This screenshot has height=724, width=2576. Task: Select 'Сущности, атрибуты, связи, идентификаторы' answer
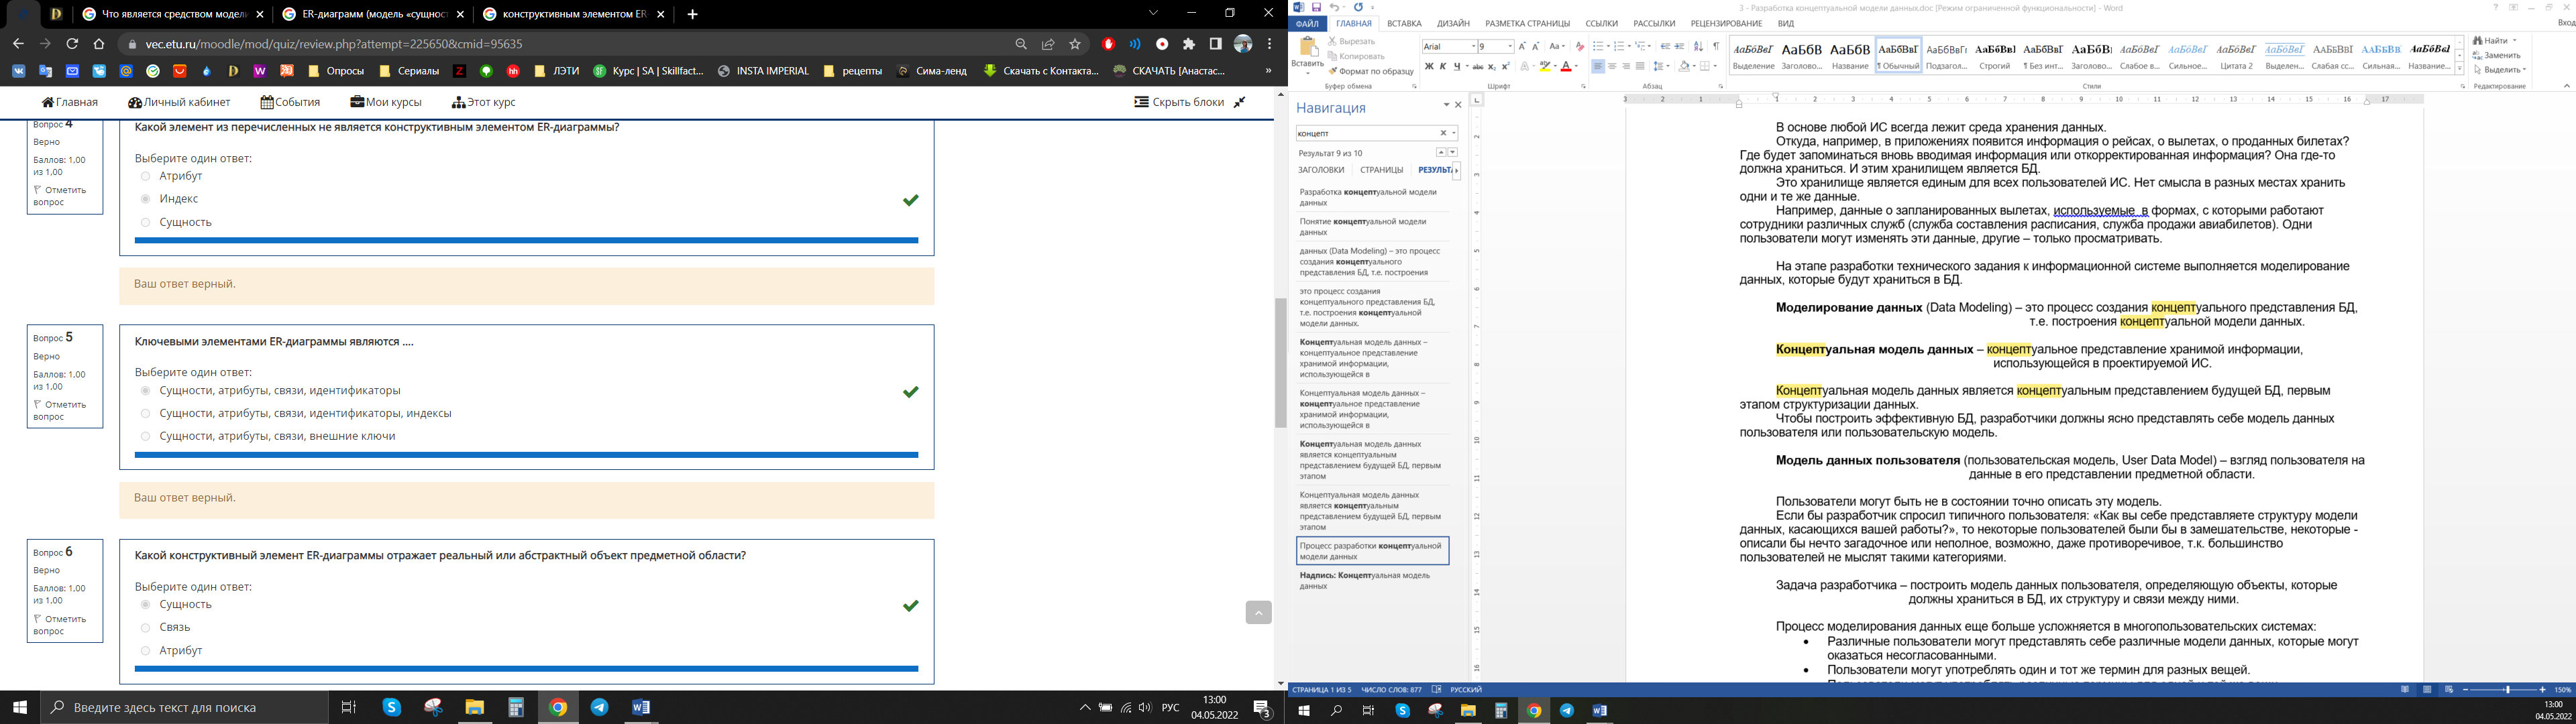tap(145, 391)
